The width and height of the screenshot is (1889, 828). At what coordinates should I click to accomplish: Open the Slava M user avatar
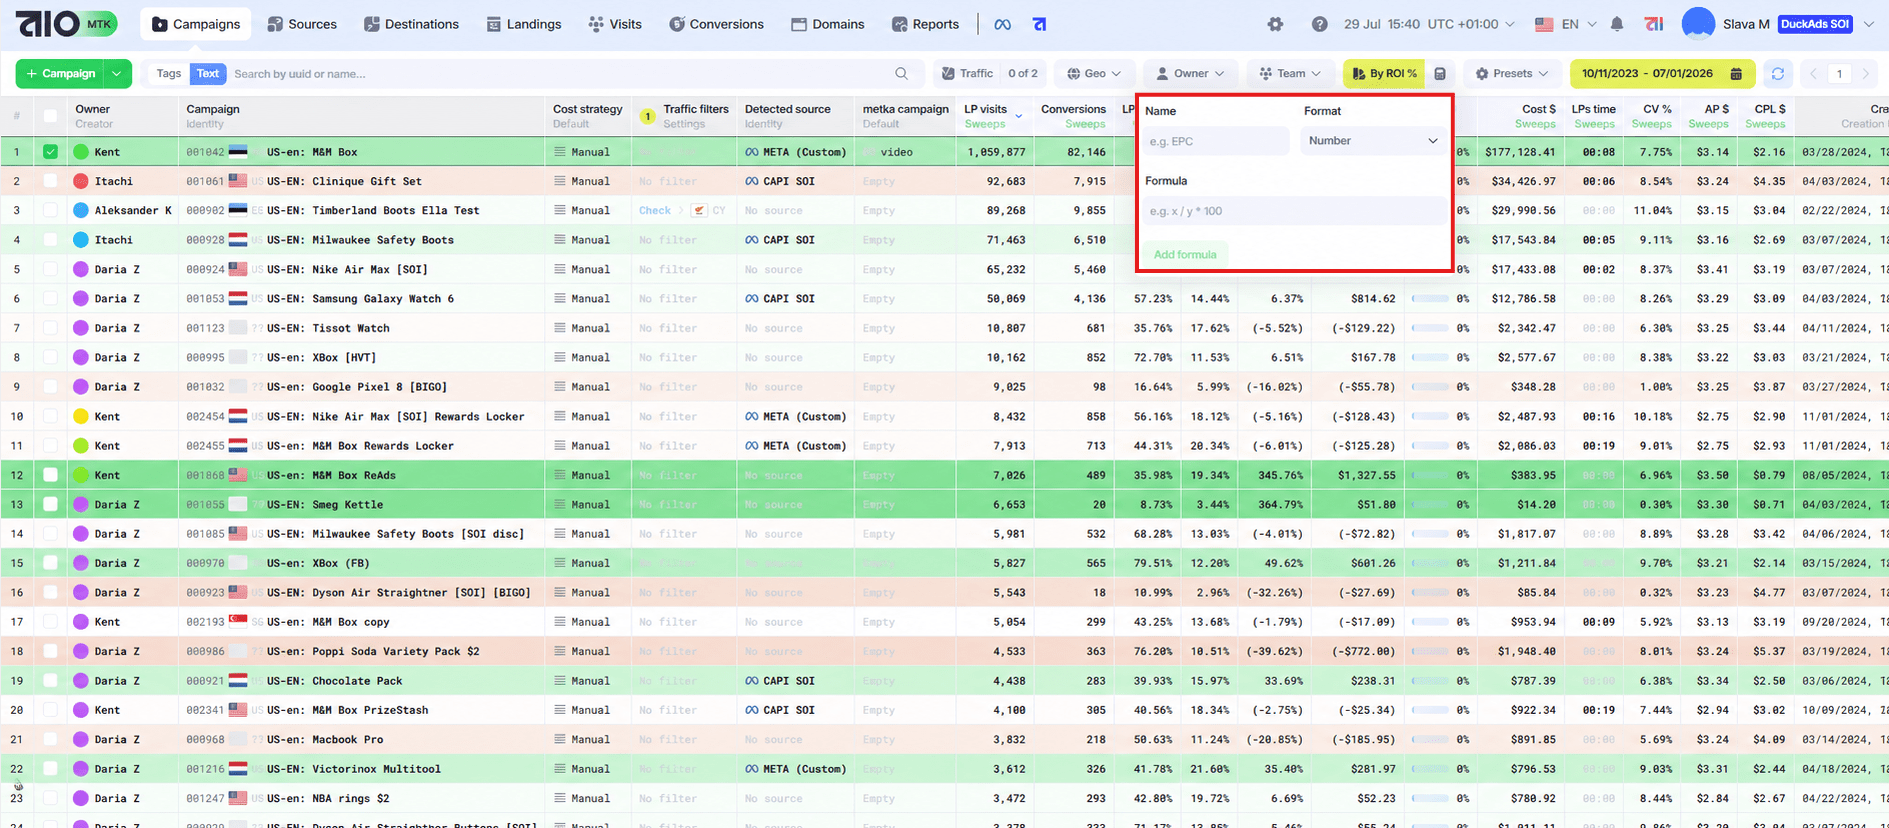click(1698, 23)
